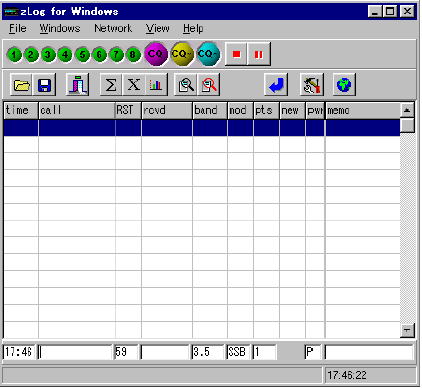Click the RST field showing 59
This screenshot has height=388, width=422.
coord(126,352)
